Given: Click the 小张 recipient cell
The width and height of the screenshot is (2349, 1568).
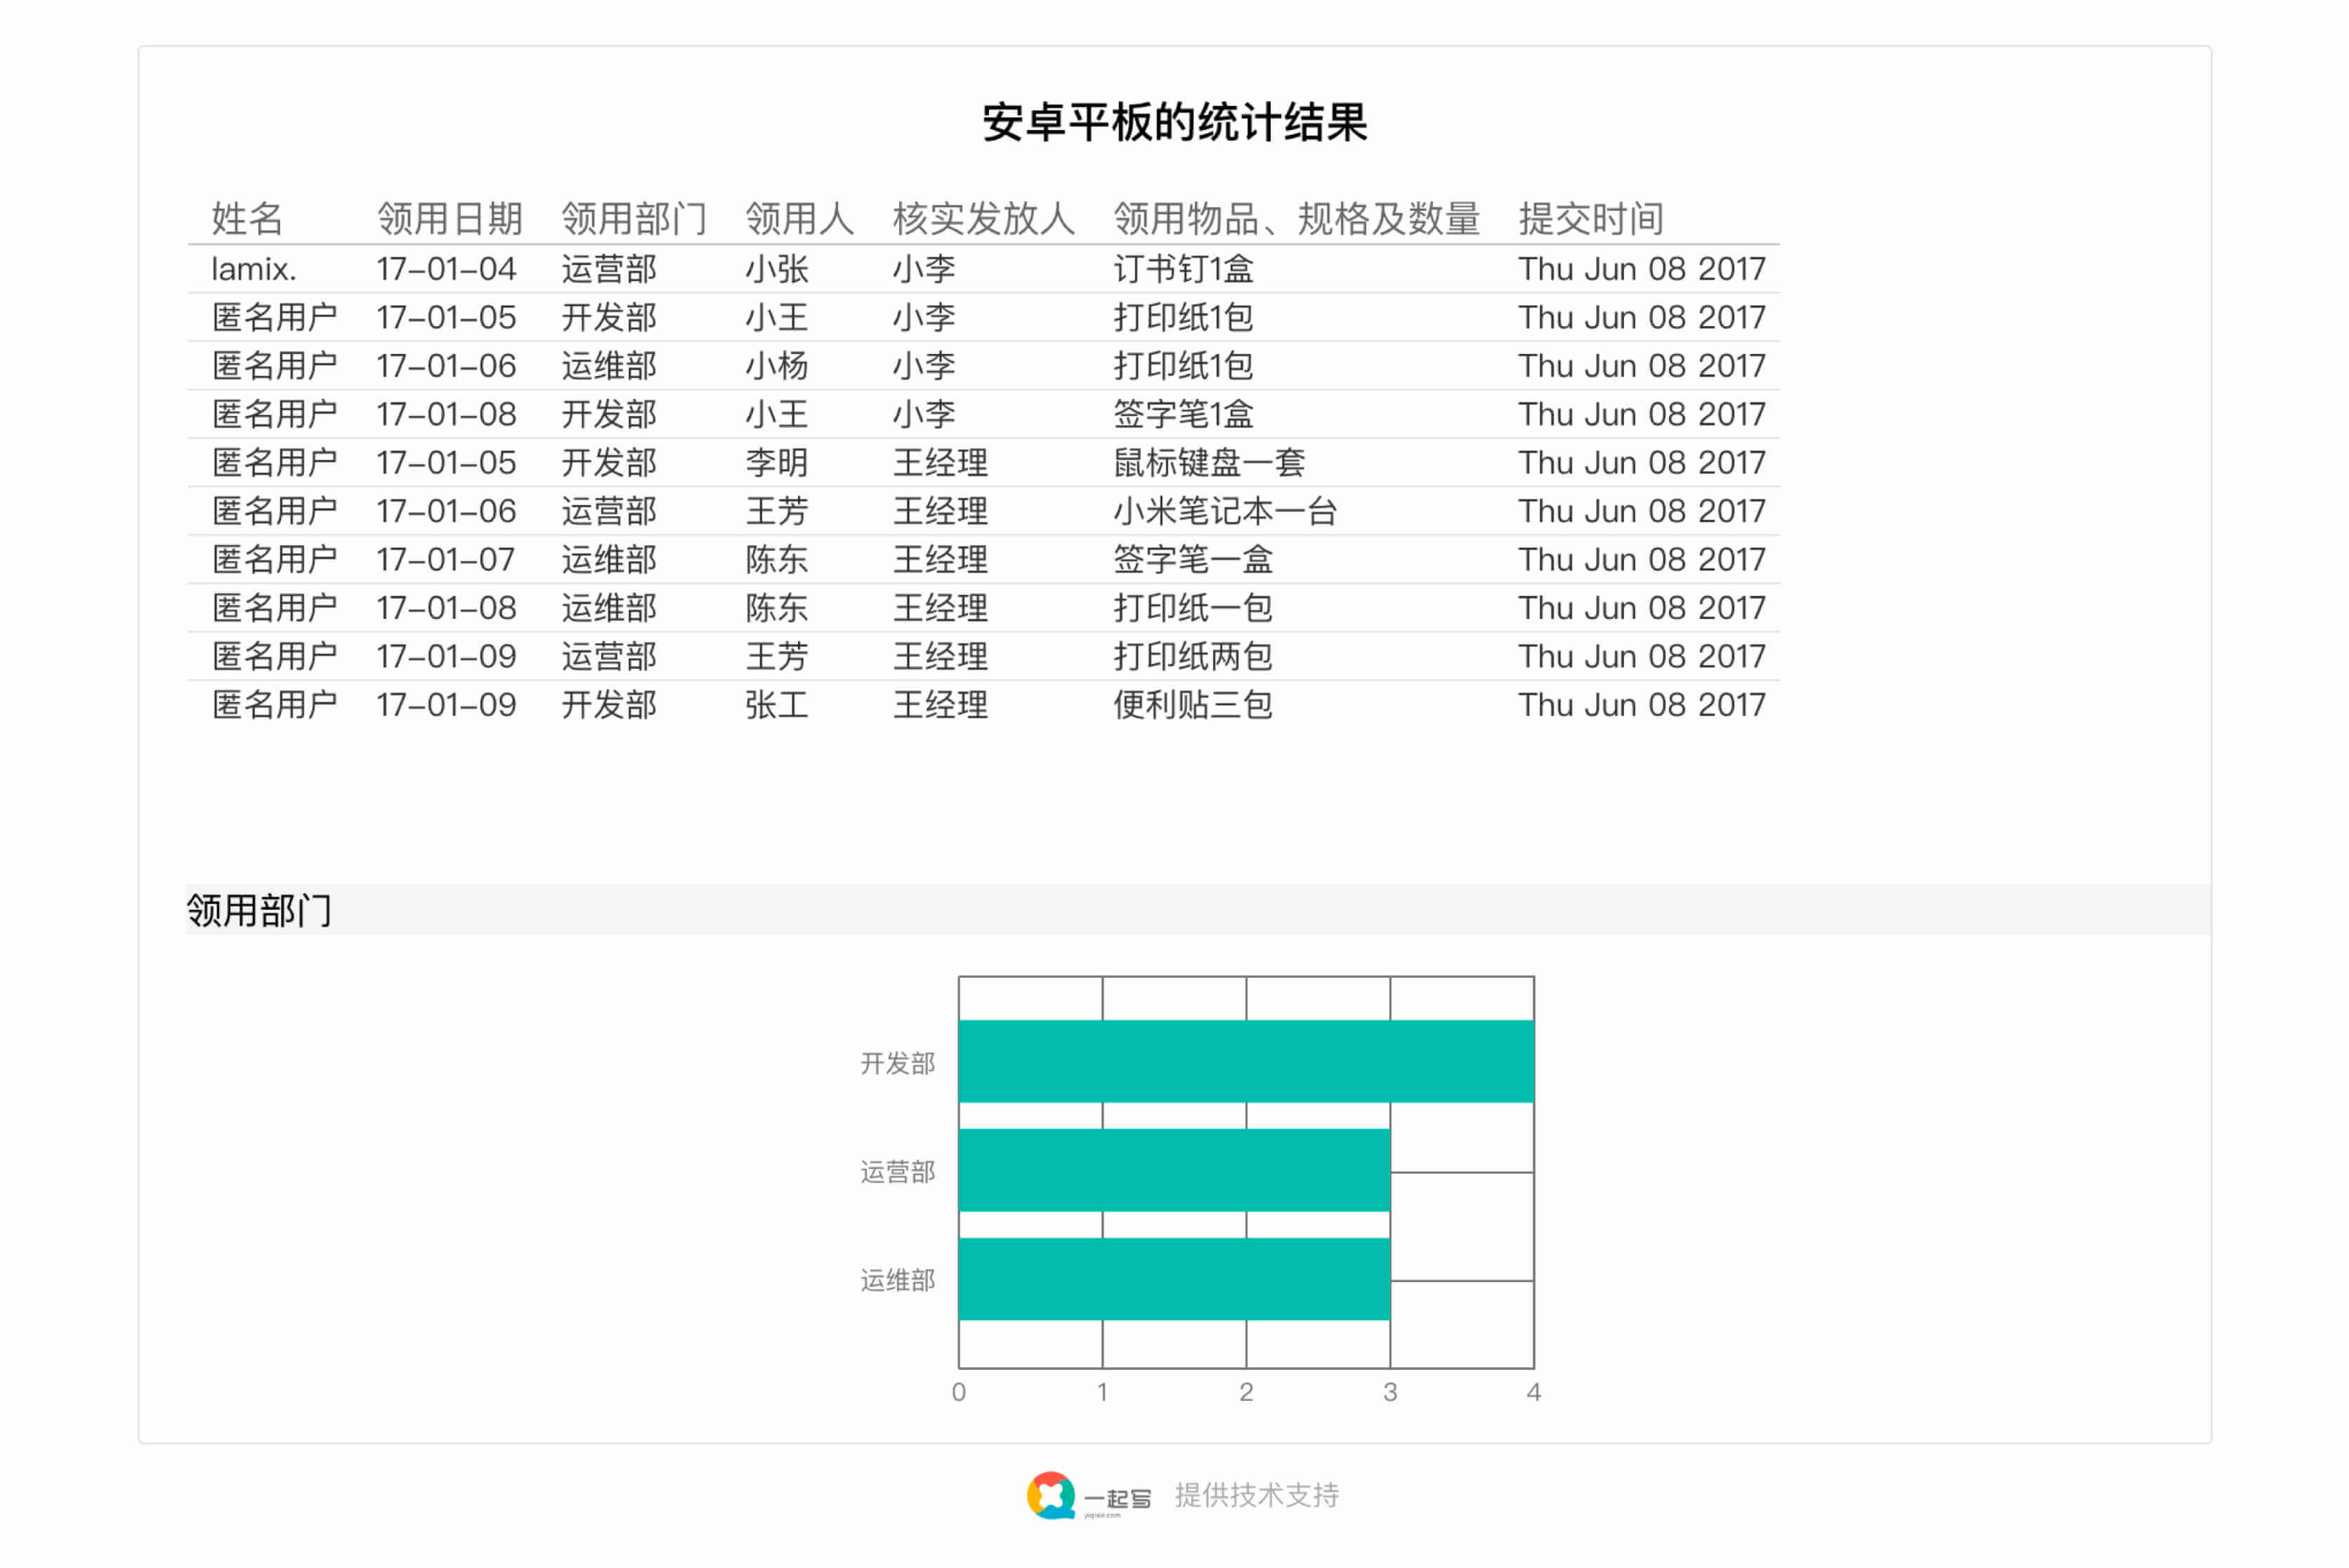Looking at the screenshot, I should click(776, 269).
